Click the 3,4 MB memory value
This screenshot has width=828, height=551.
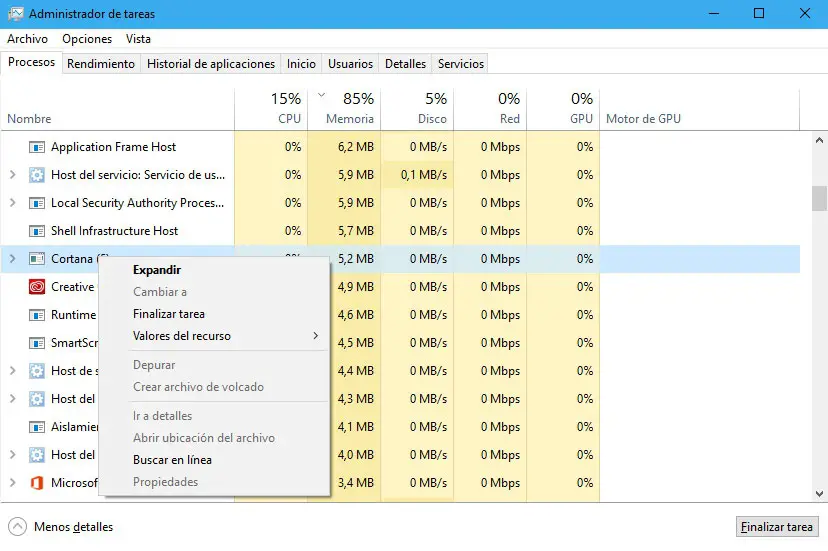[356, 483]
